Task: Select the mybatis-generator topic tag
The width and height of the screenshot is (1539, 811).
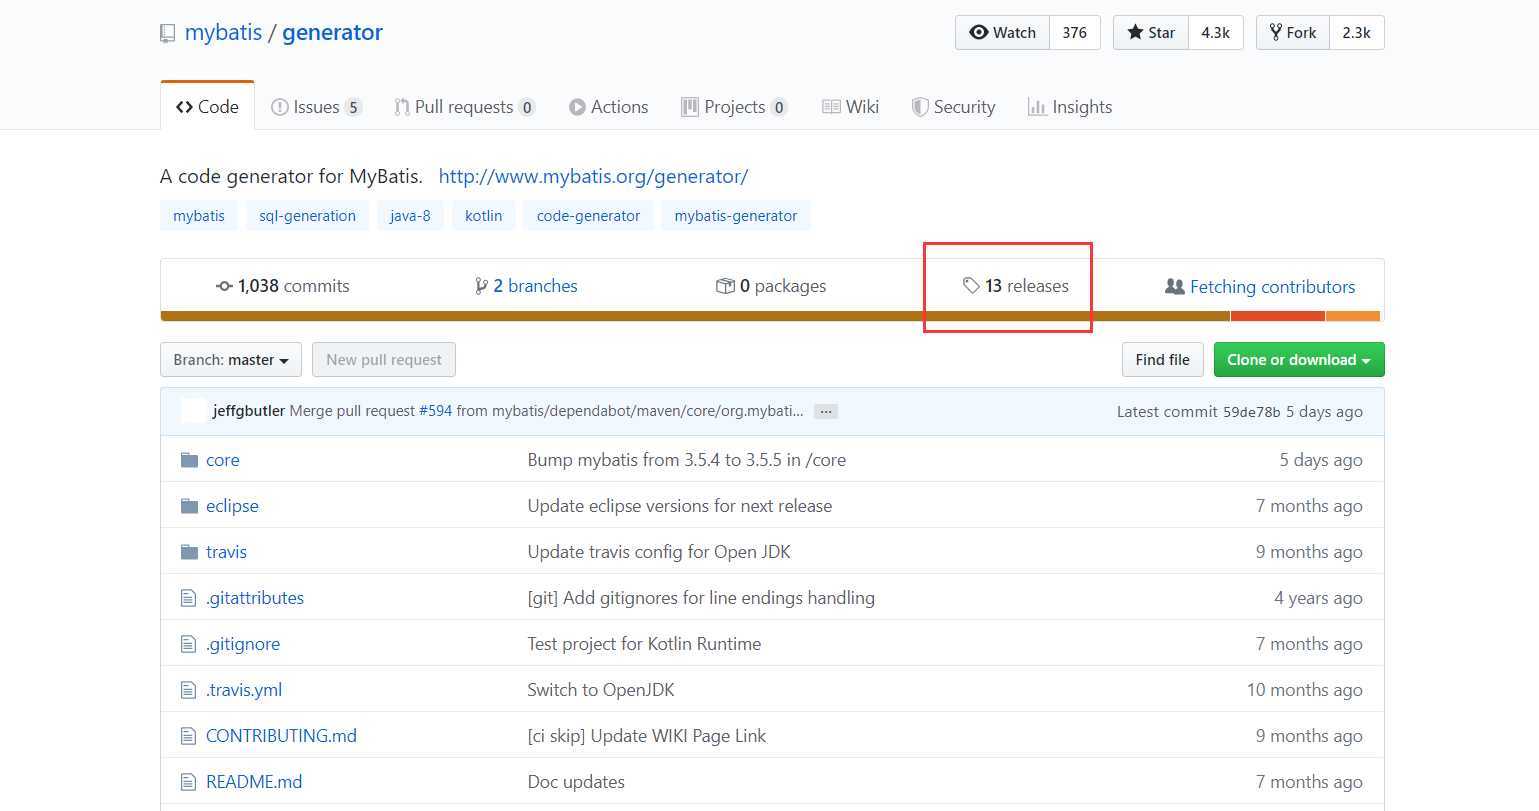Action: tap(736, 216)
